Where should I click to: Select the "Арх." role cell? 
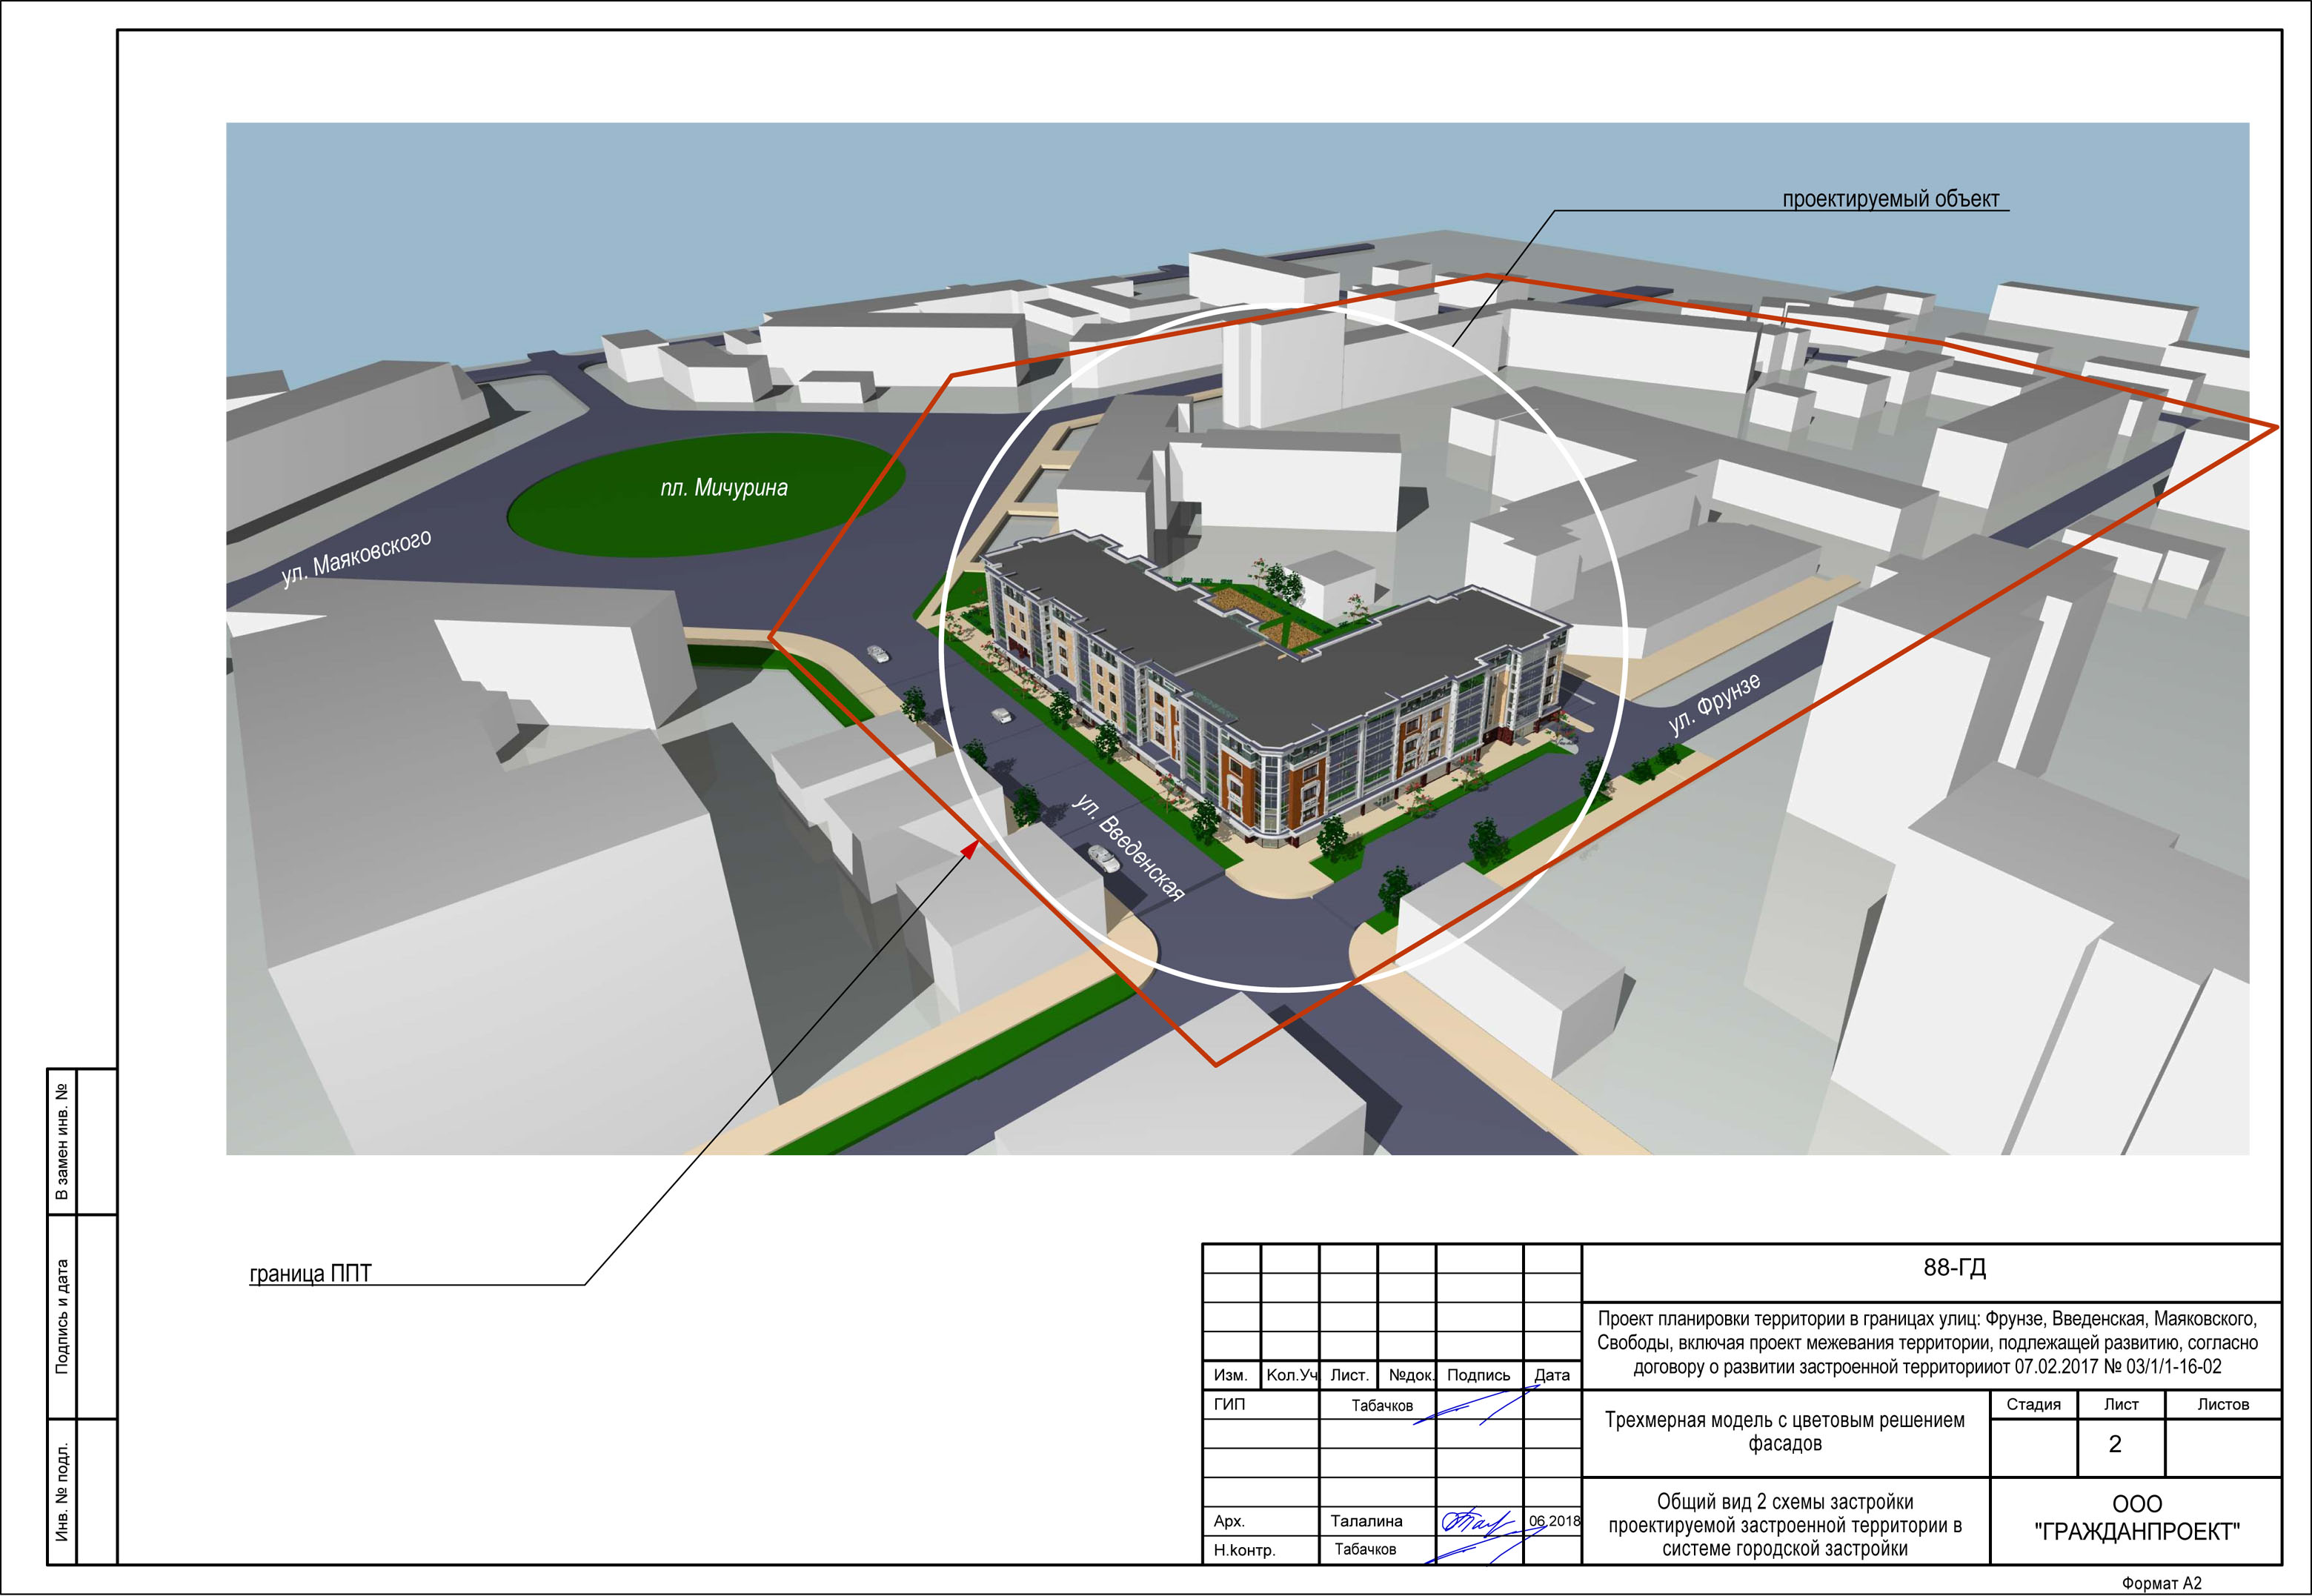1229,1521
